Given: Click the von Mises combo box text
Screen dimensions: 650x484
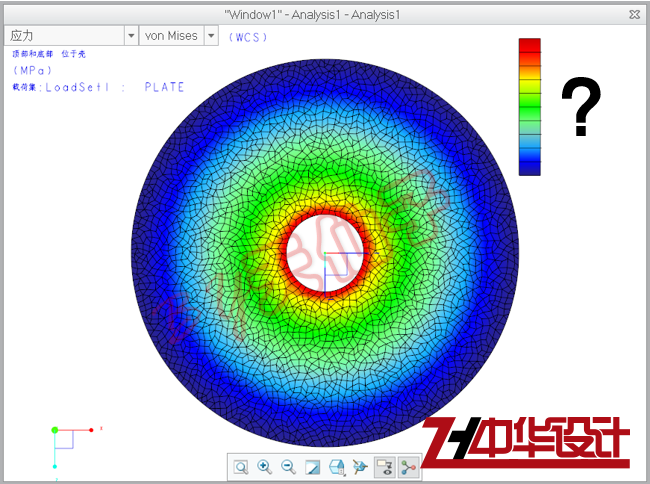Looking at the screenshot, I should click(170, 36).
